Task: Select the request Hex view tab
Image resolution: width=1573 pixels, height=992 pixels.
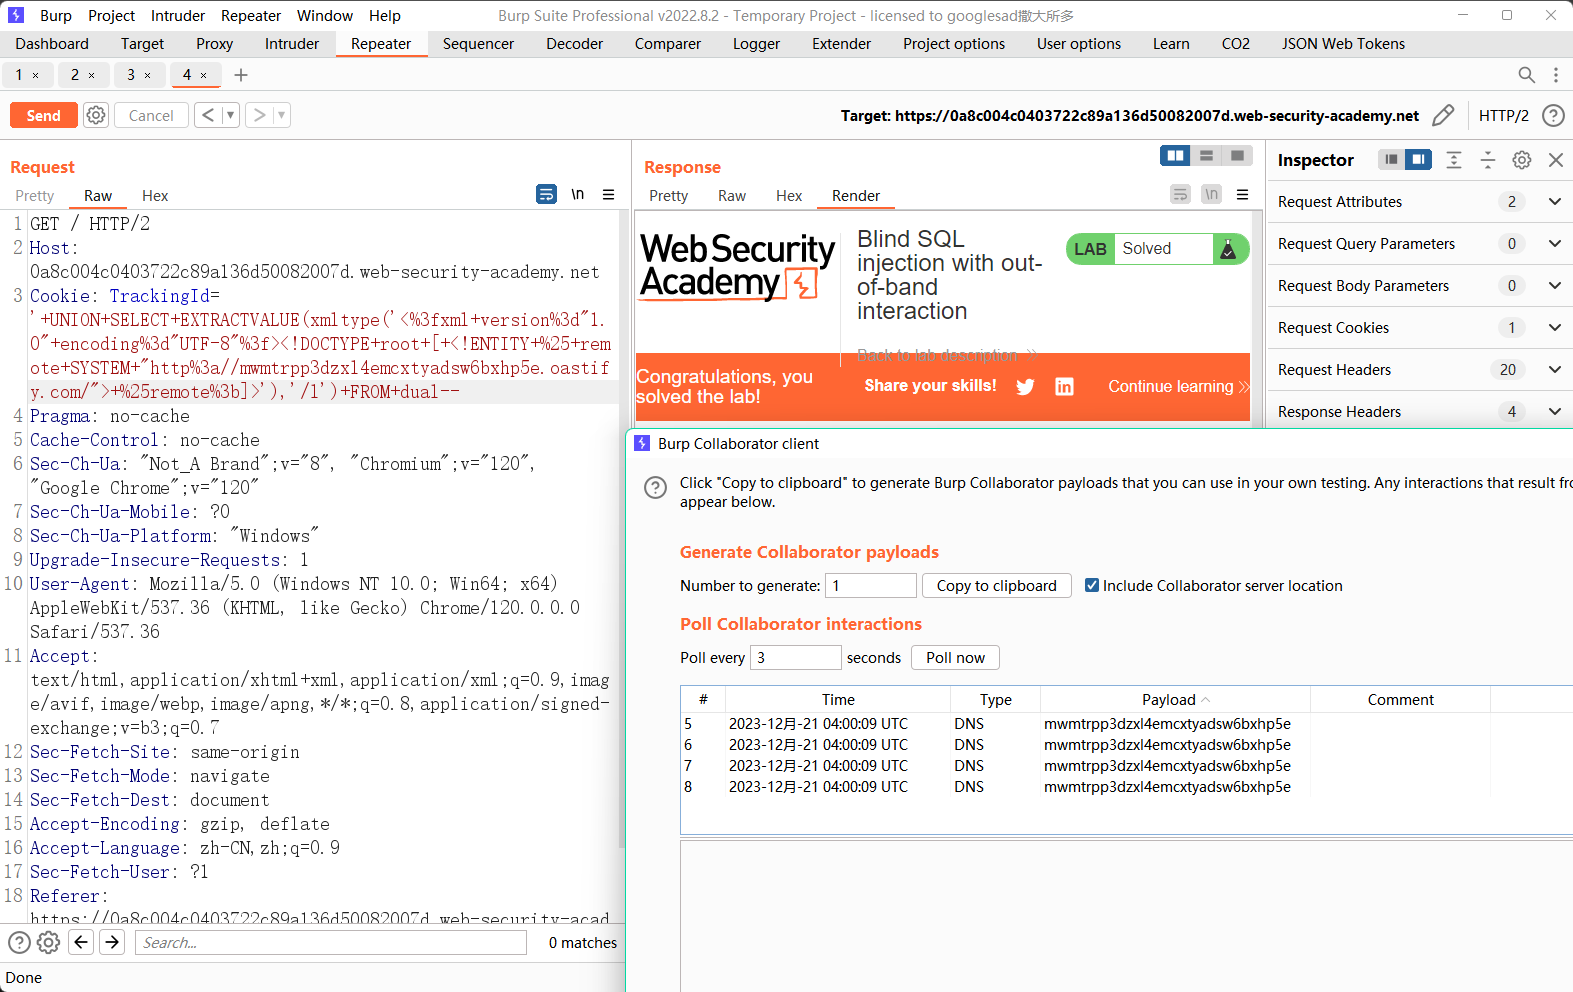Action: click(155, 196)
